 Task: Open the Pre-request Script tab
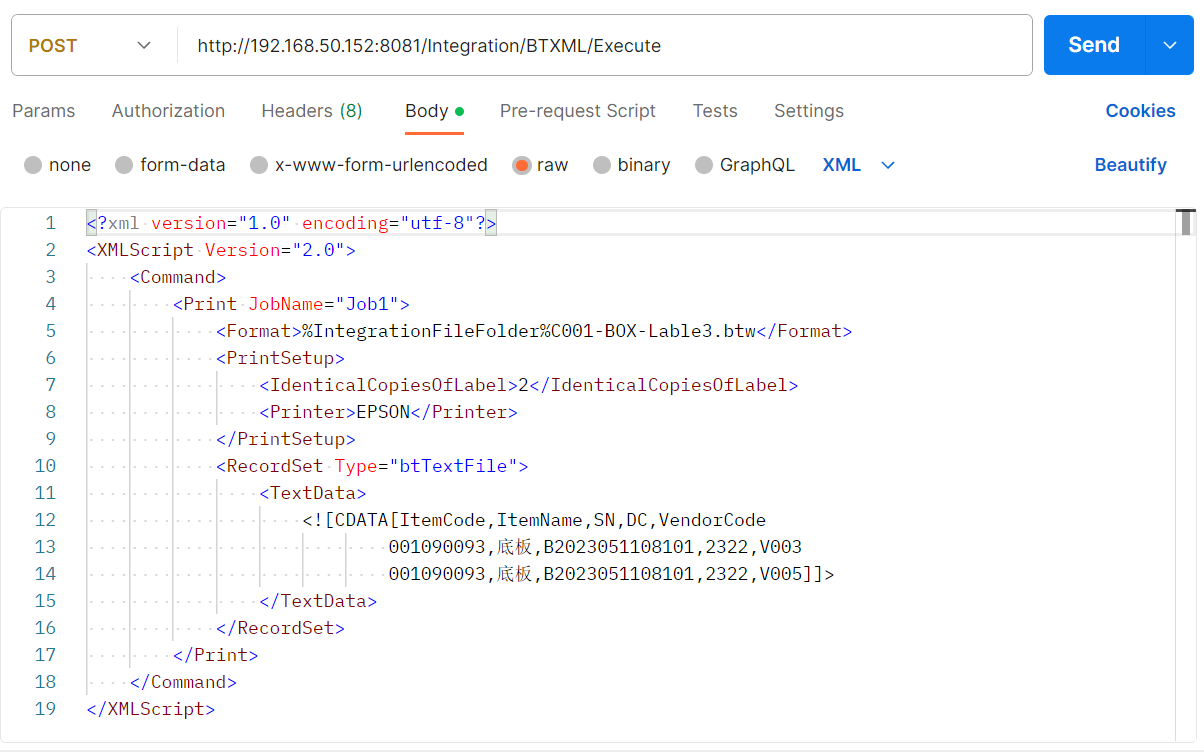point(577,111)
